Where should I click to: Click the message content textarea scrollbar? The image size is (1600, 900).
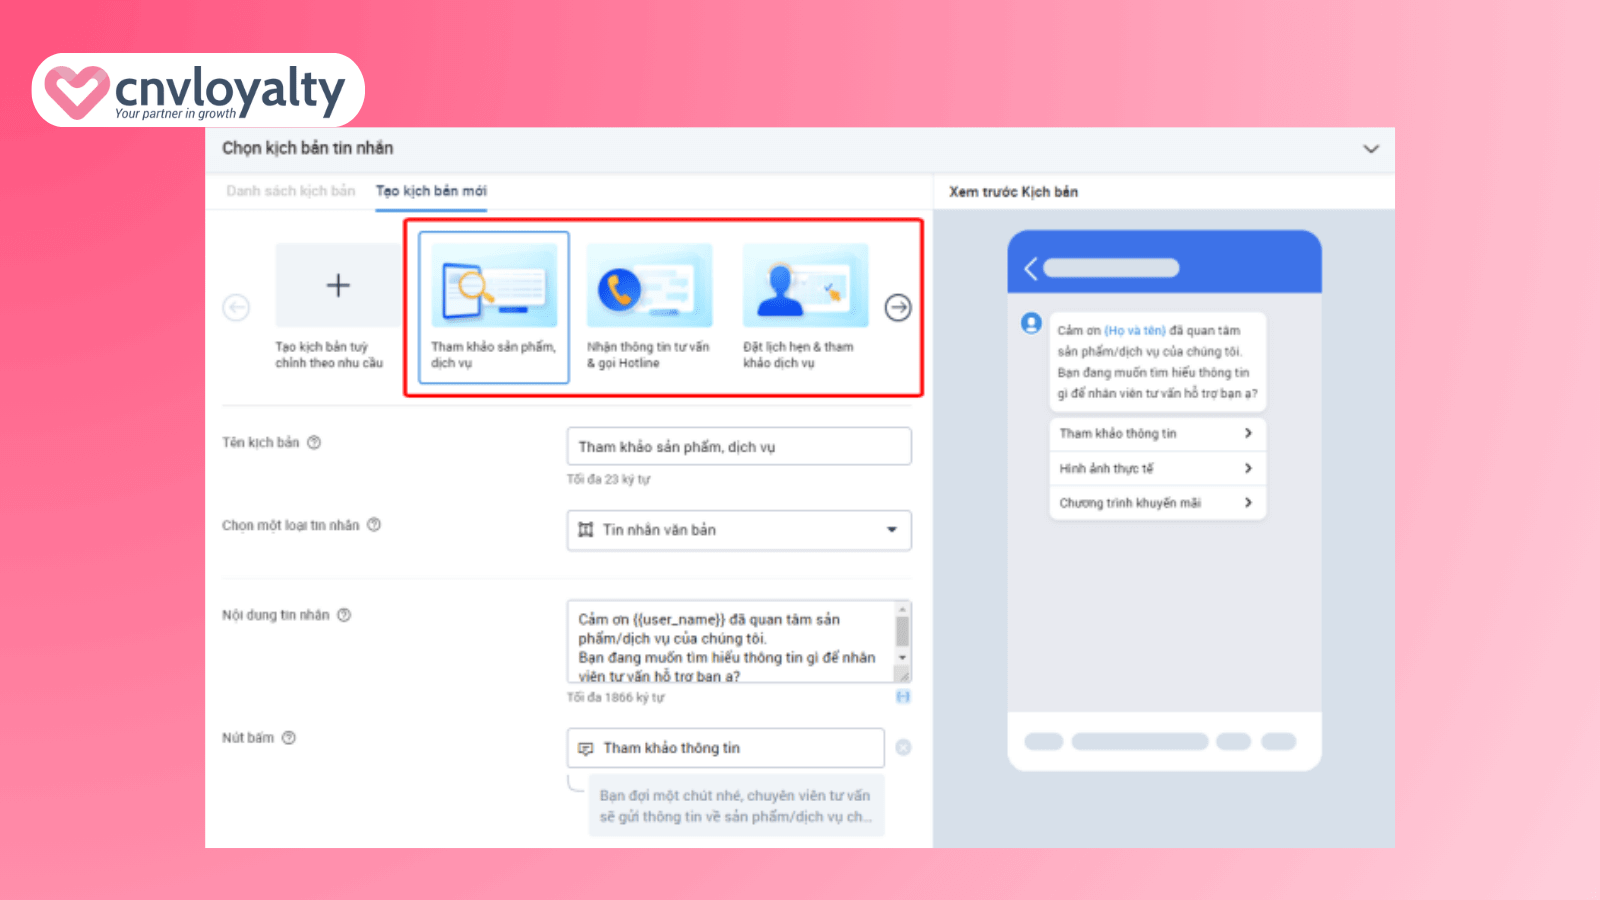point(902,633)
